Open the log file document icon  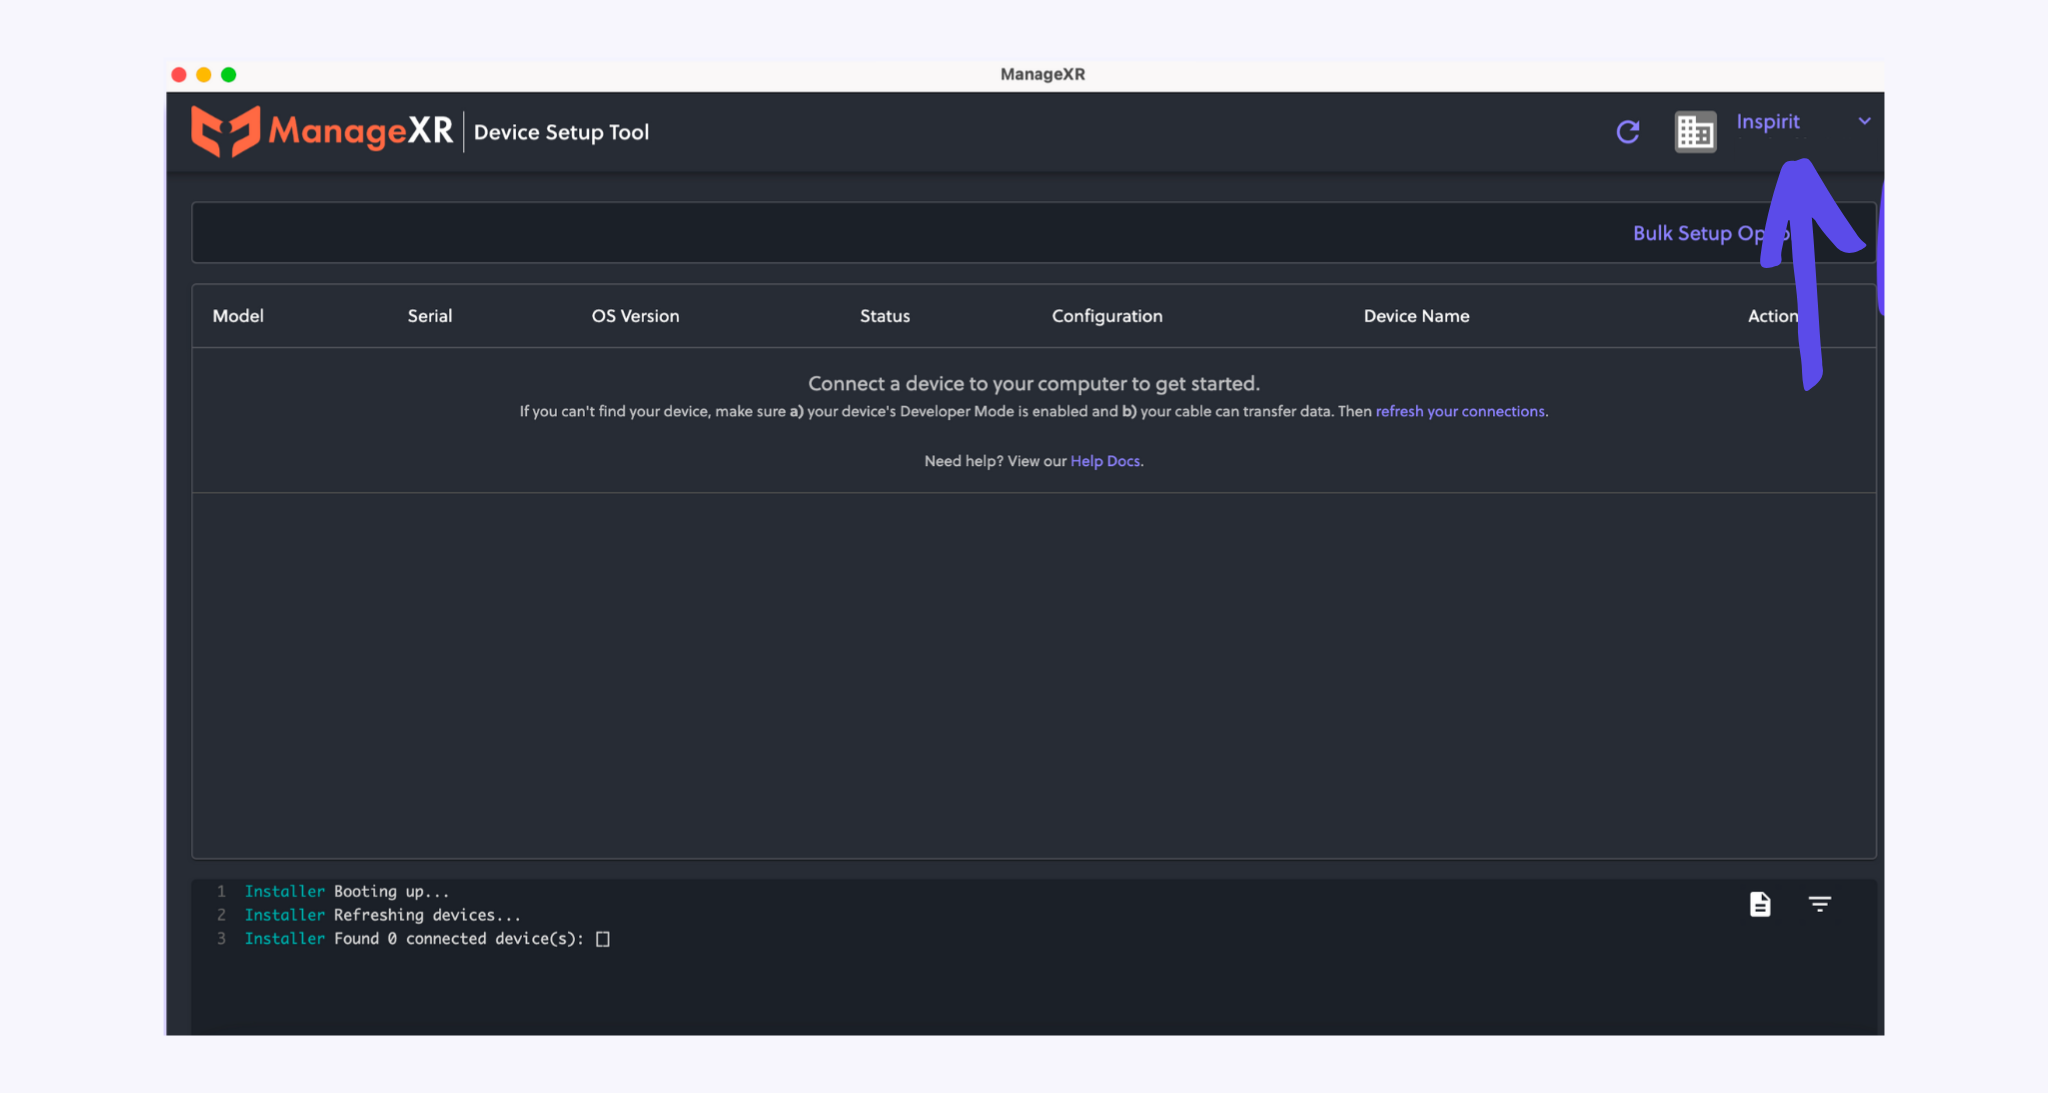(x=1759, y=904)
